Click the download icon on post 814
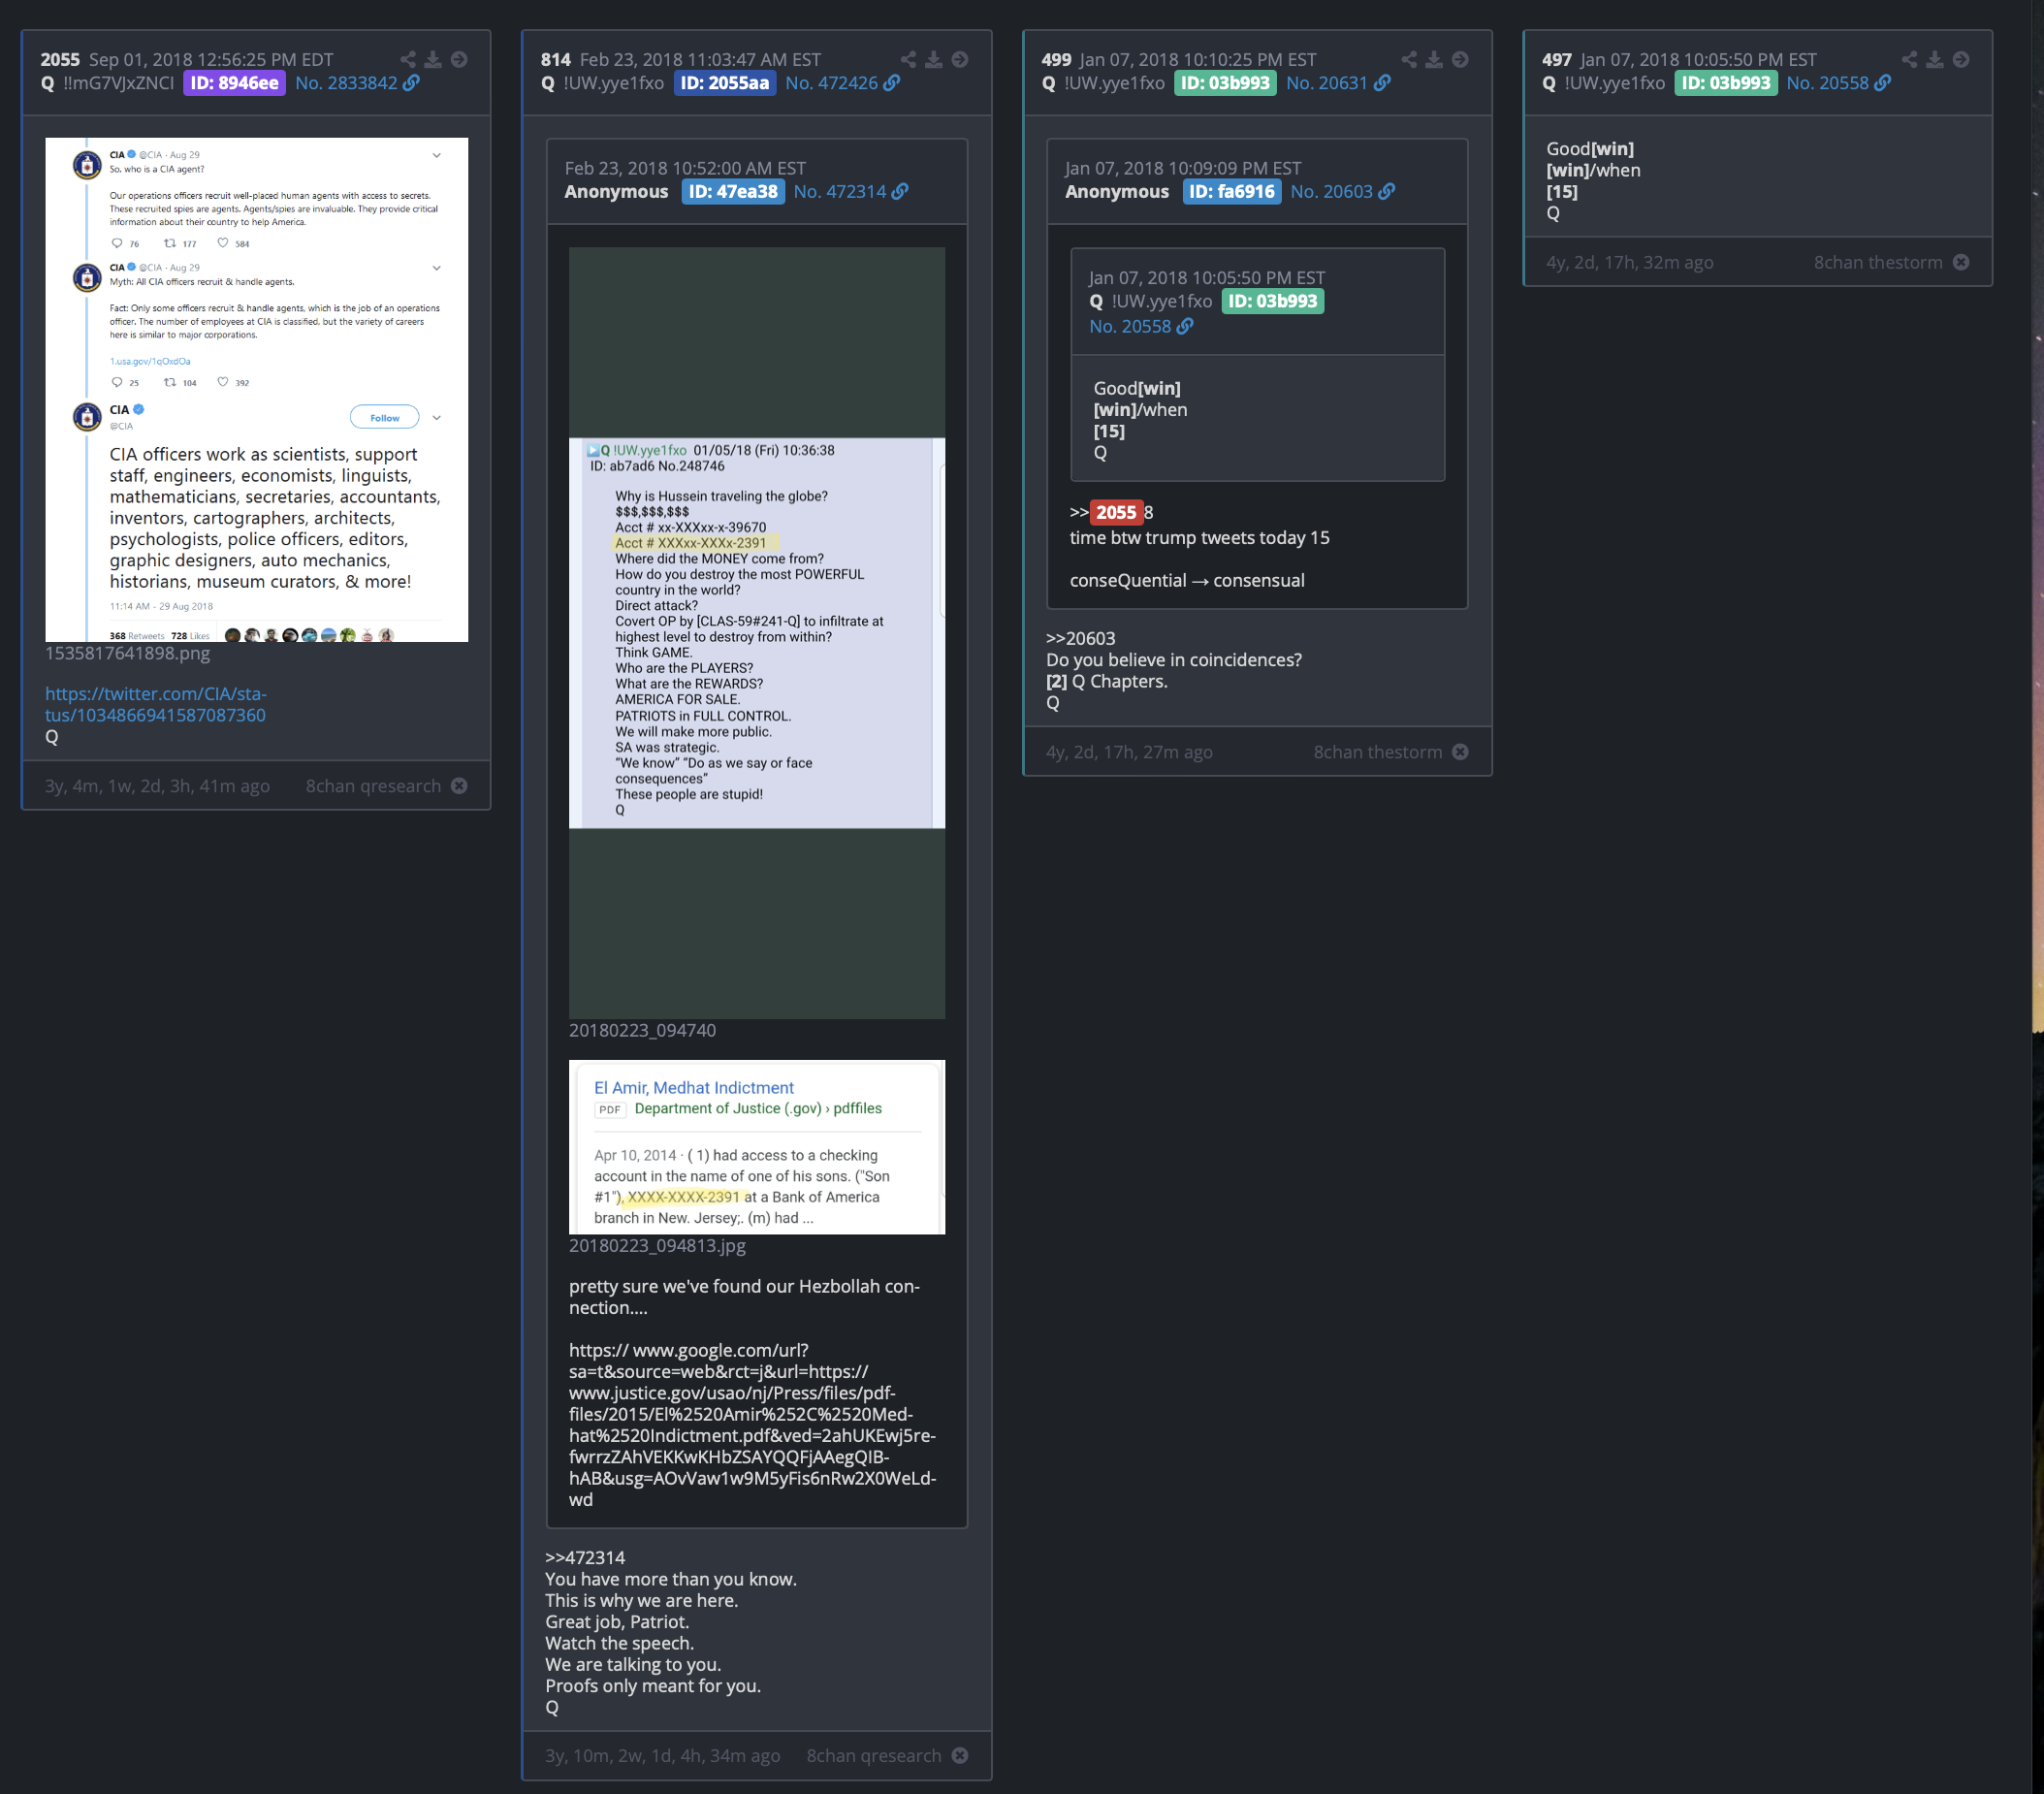This screenshot has height=1794, width=2044. (933, 60)
